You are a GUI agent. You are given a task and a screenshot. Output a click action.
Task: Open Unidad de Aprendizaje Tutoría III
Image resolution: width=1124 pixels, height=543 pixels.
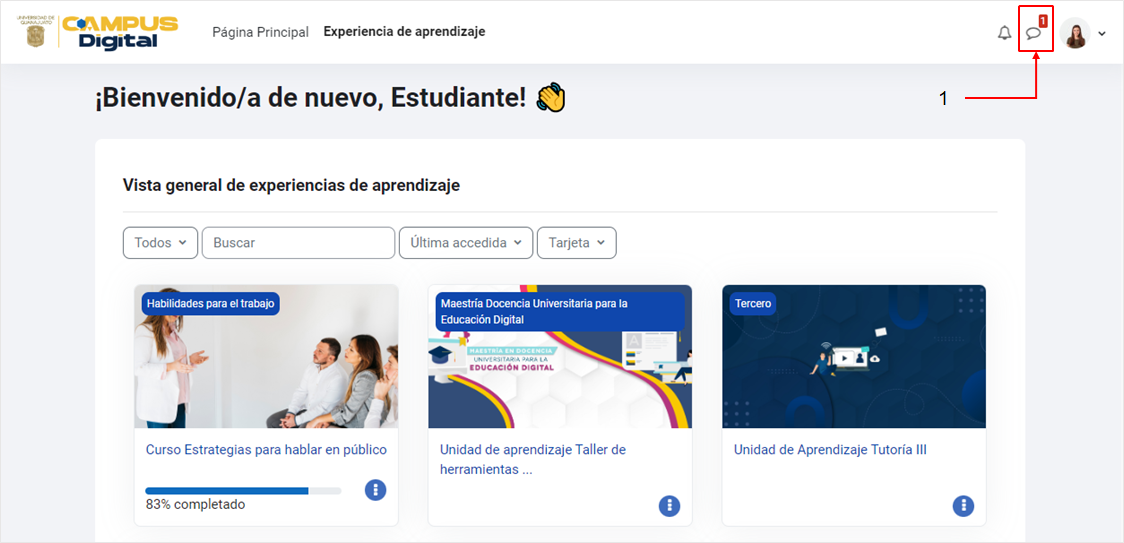tap(830, 450)
